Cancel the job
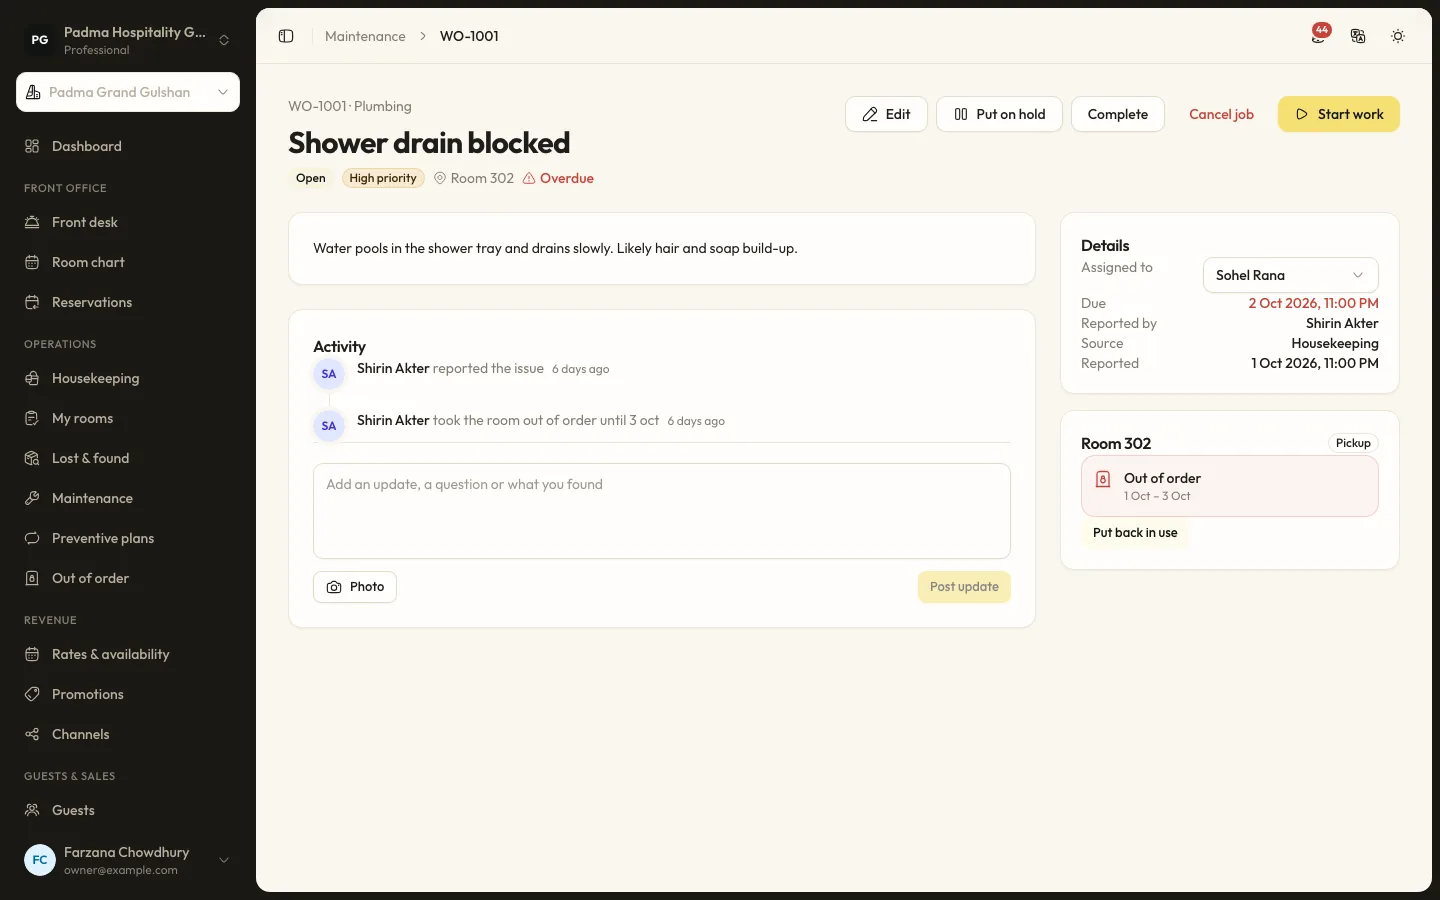1440x900 pixels. [x=1221, y=114]
